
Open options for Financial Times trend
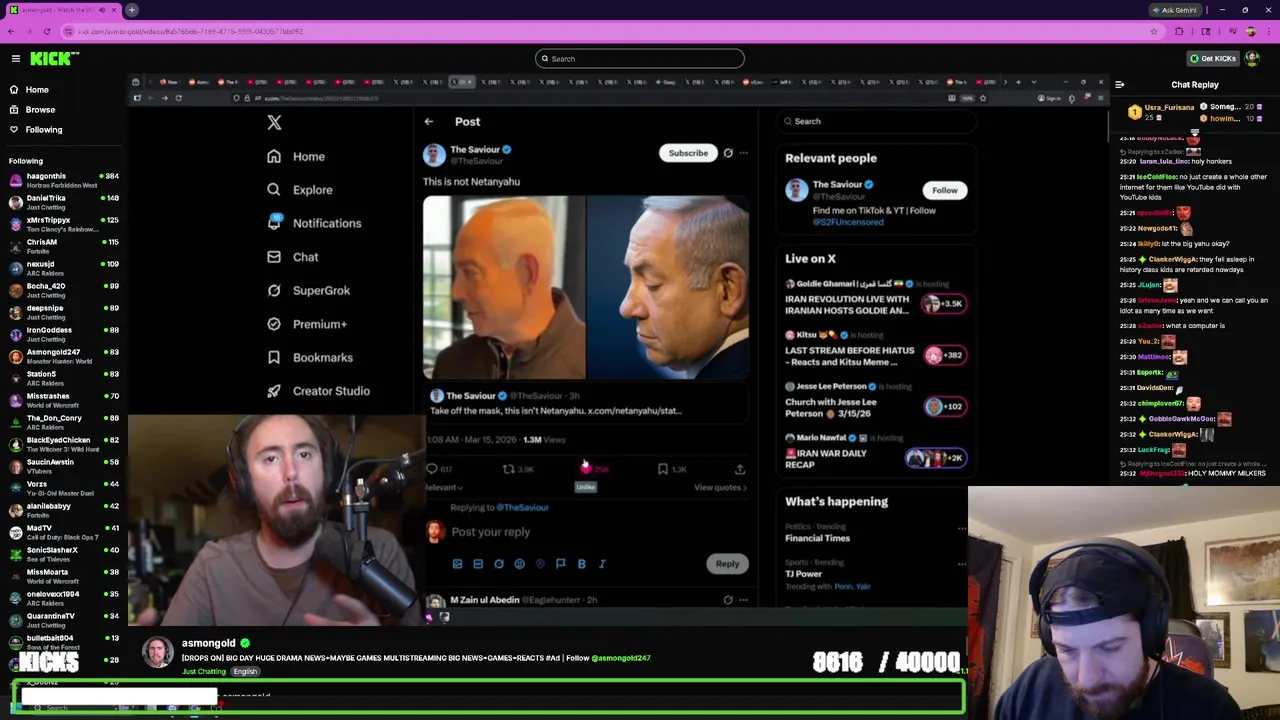click(x=962, y=528)
